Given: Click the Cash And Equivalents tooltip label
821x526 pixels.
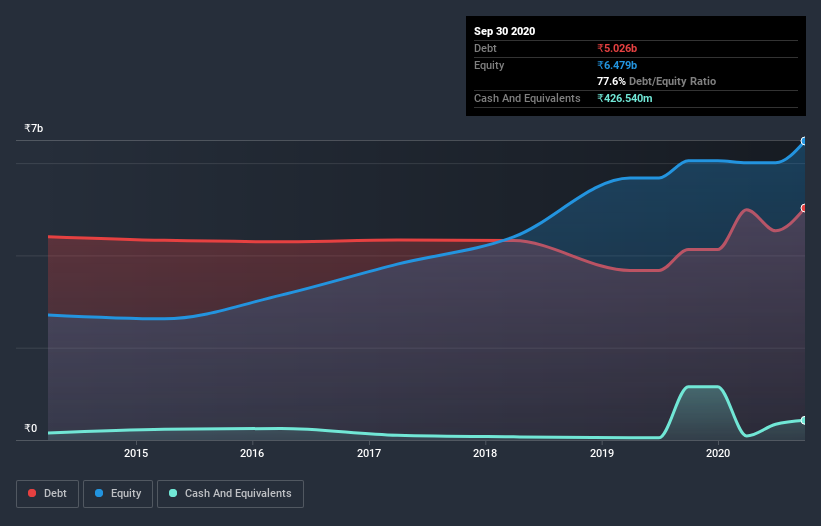Looking at the screenshot, I should coord(527,98).
